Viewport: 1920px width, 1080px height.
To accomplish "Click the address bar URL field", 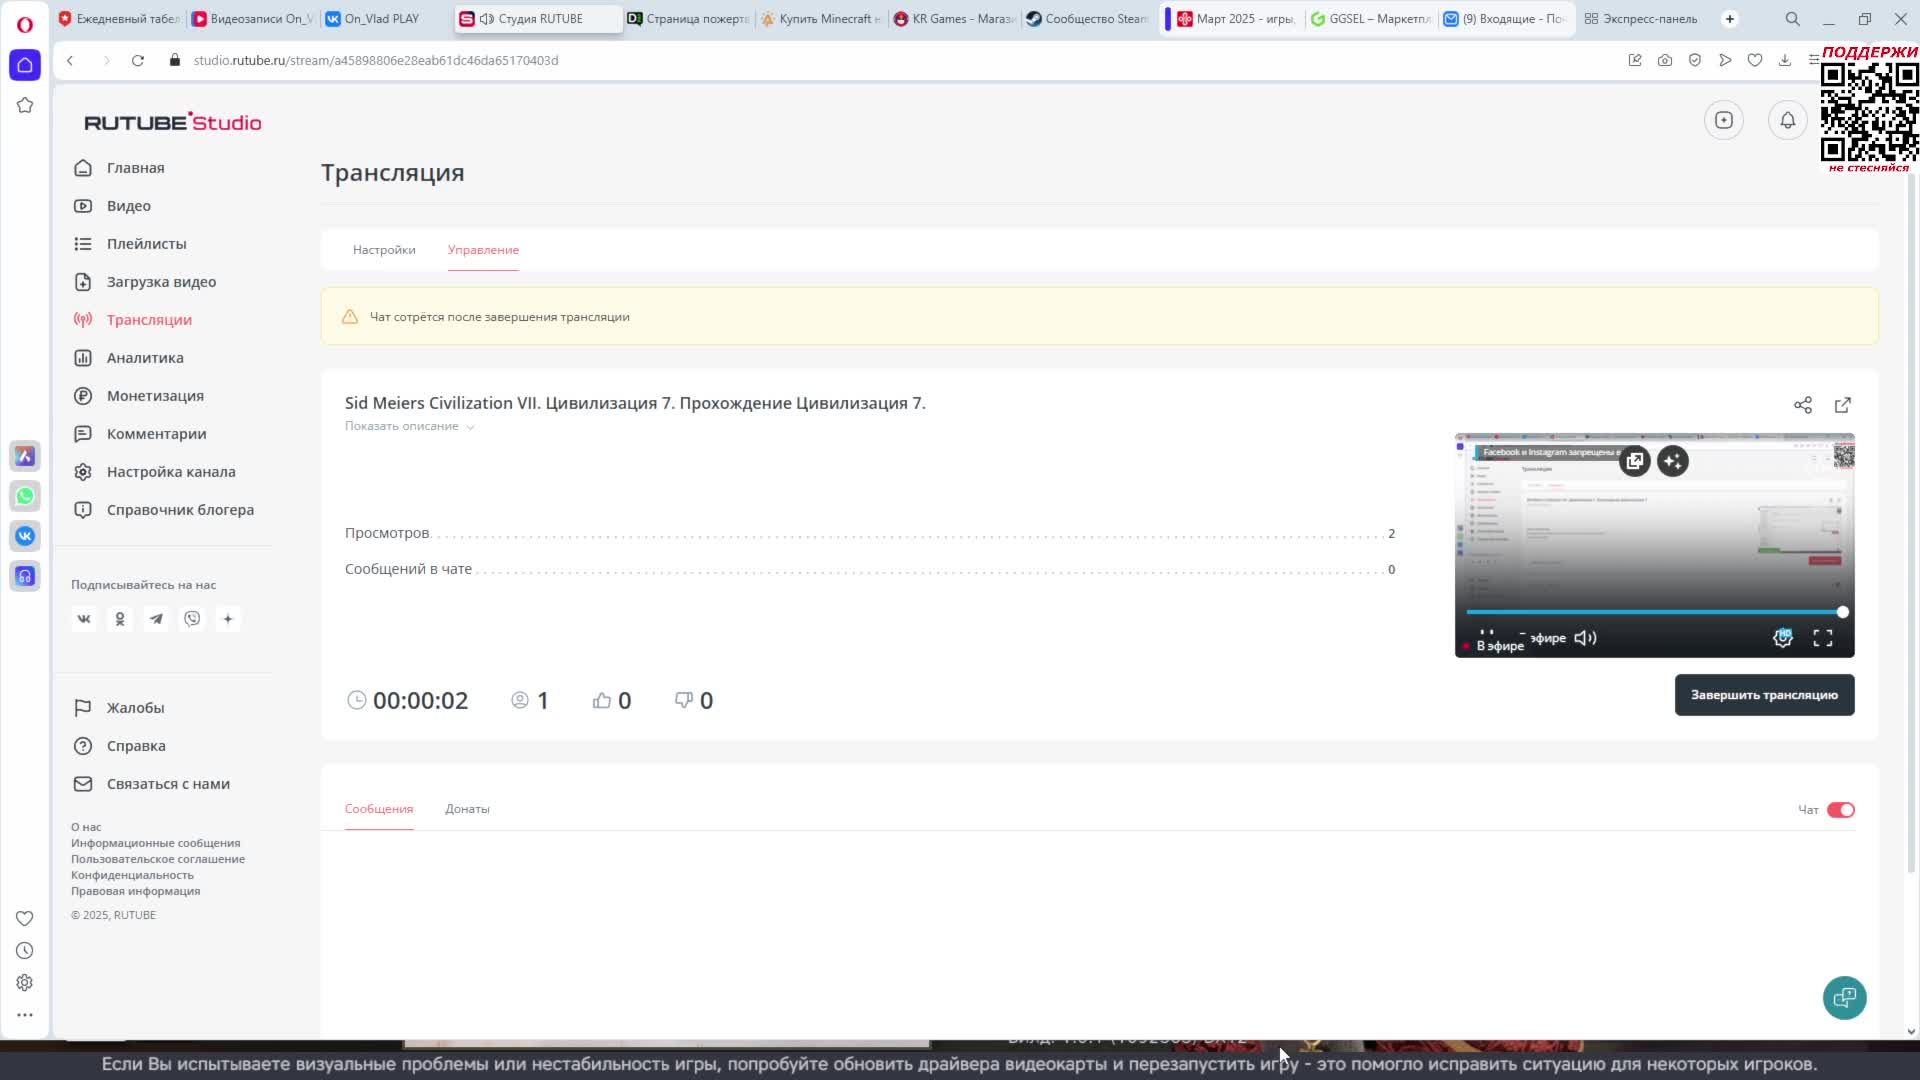I will (x=376, y=60).
